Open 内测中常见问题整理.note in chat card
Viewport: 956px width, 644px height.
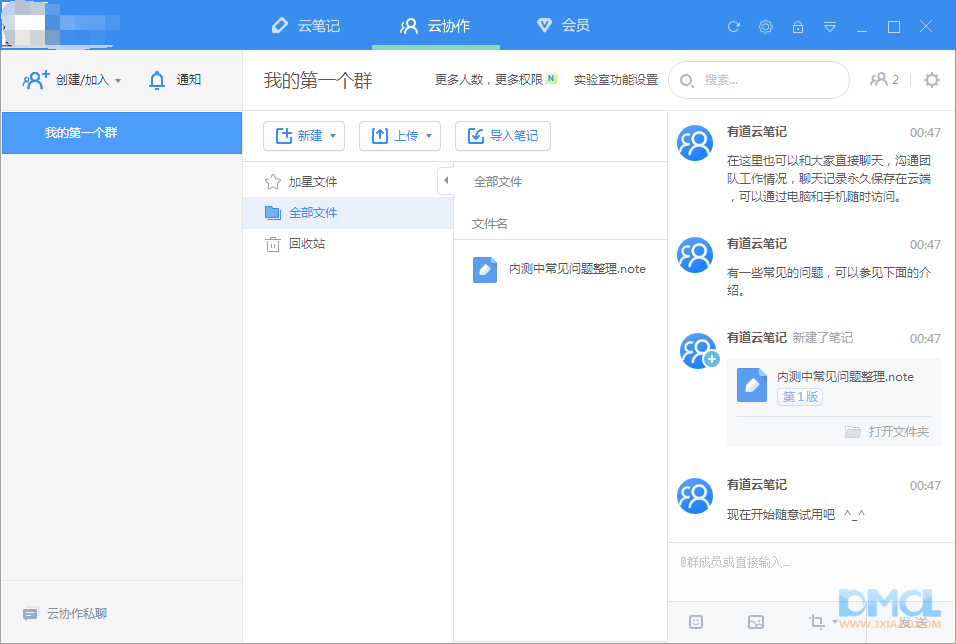[845, 377]
